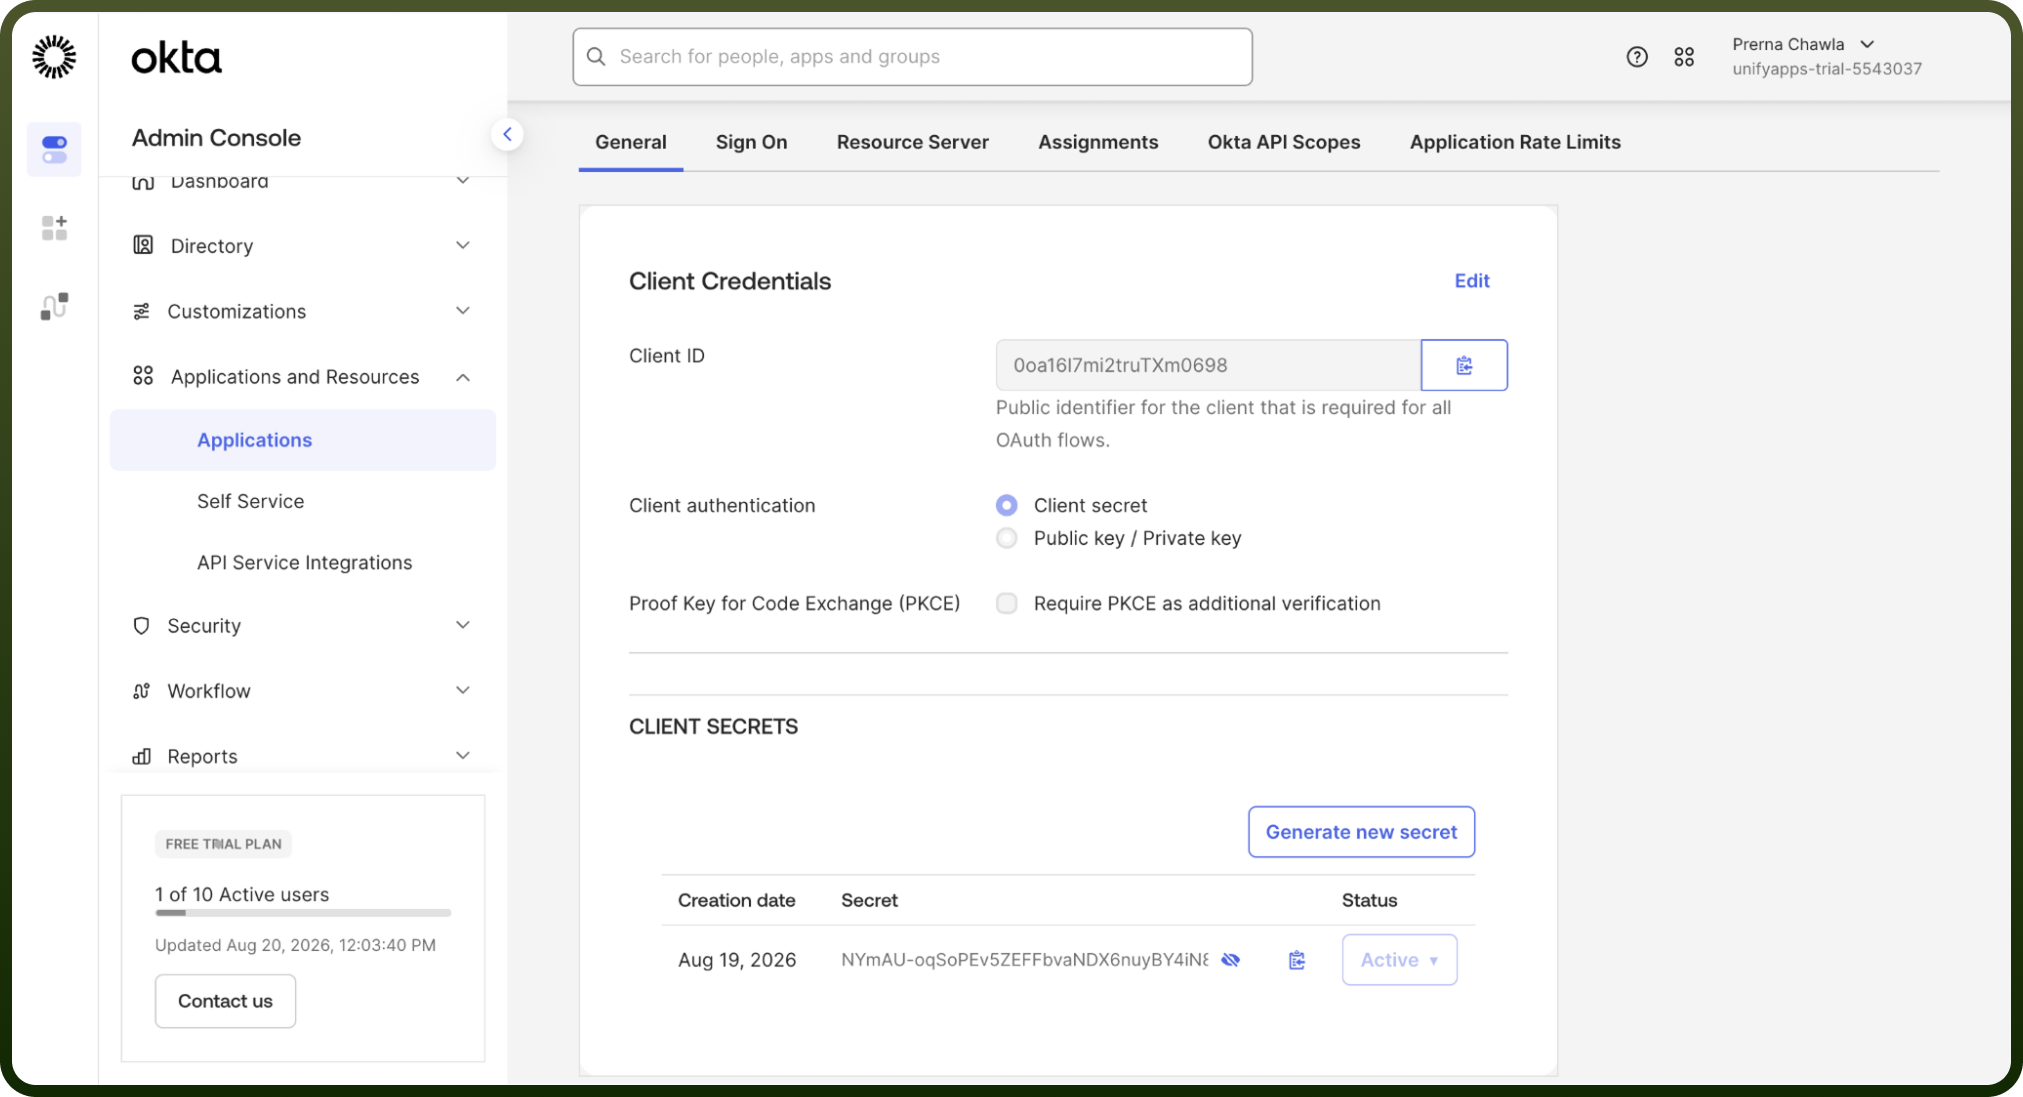The image size is (2023, 1097).
Task: Switch to the Sign On tab
Action: (751, 142)
